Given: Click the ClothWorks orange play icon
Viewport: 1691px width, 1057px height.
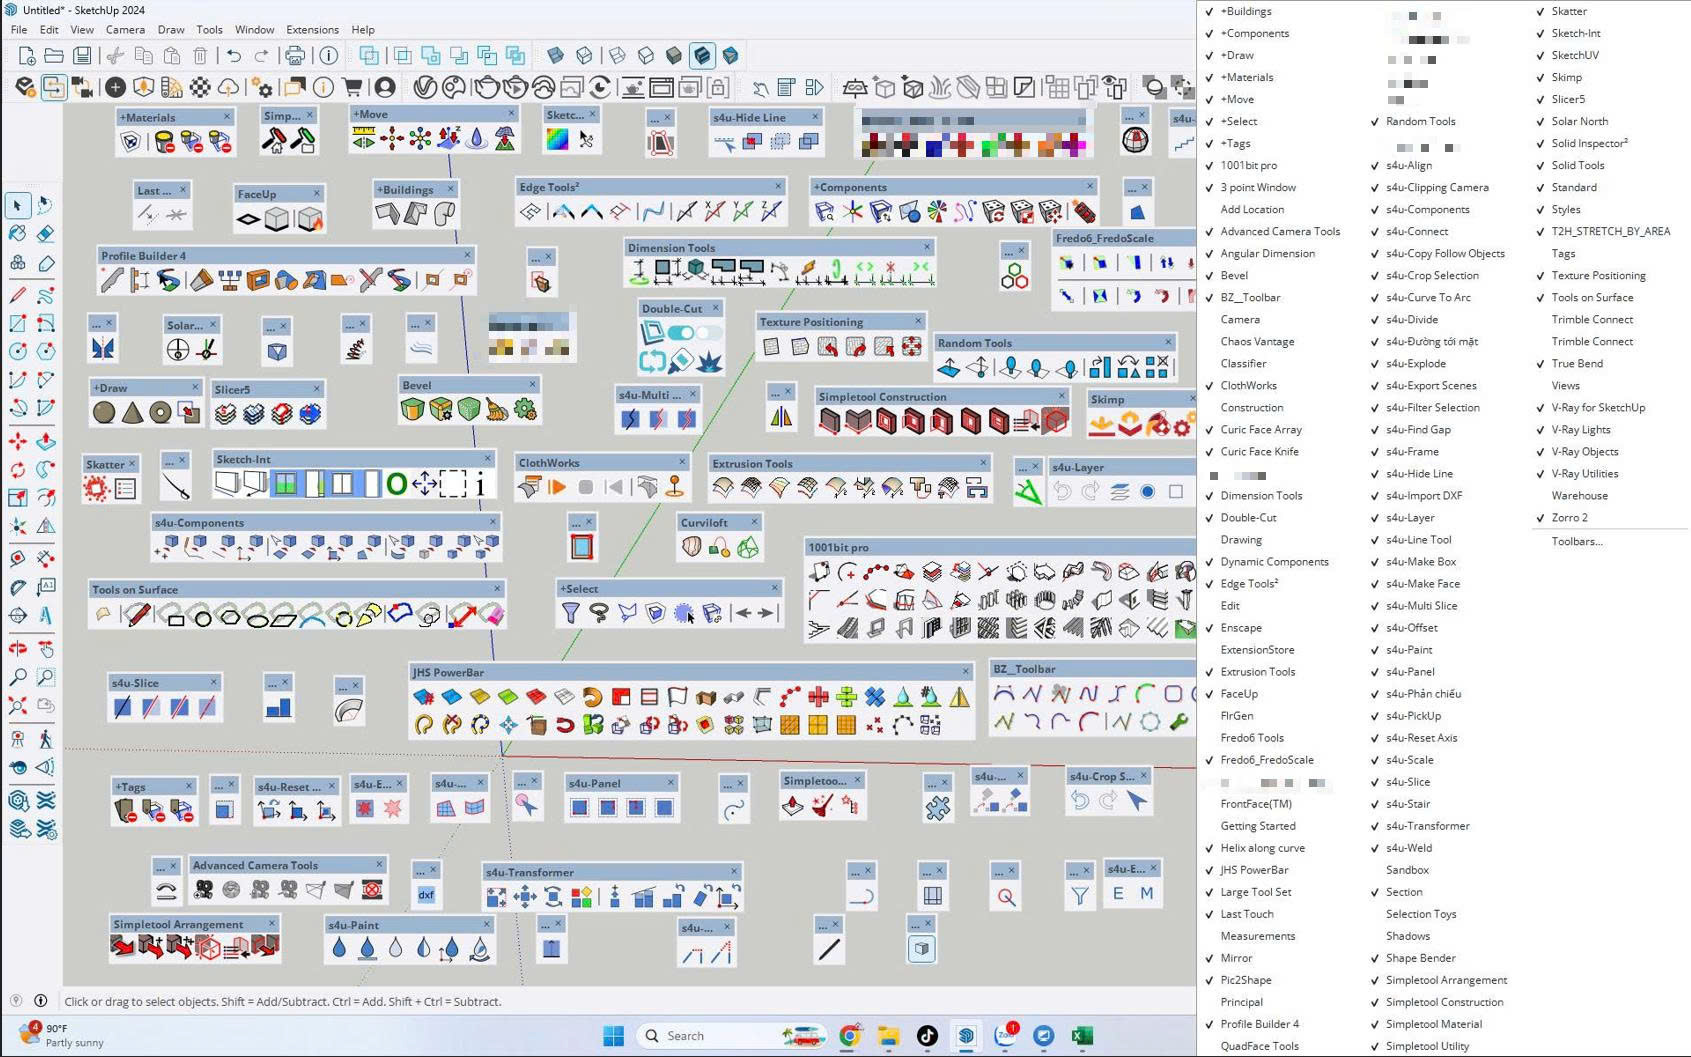Looking at the screenshot, I should 557,487.
